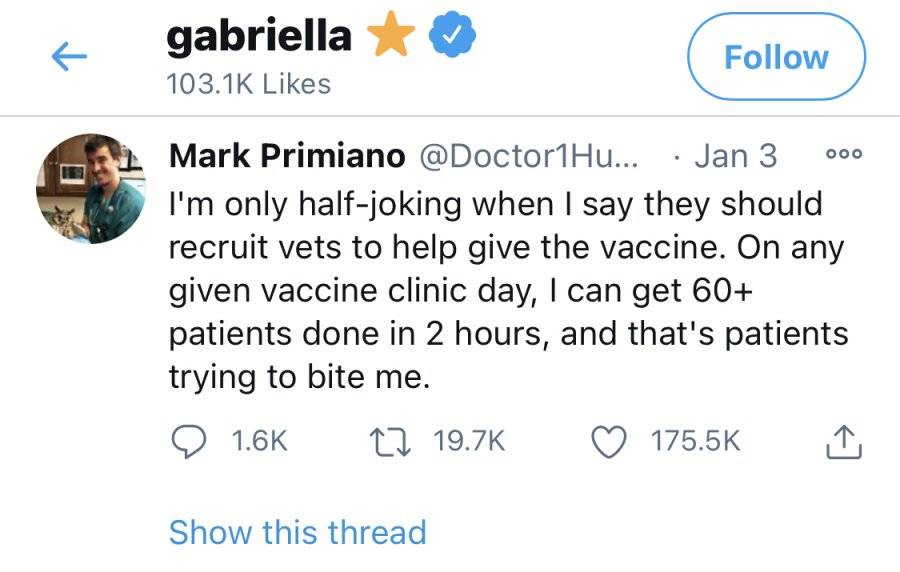The image size is (900, 572).
Task: View the 175.5K likes count
Action: click(x=696, y=441)
